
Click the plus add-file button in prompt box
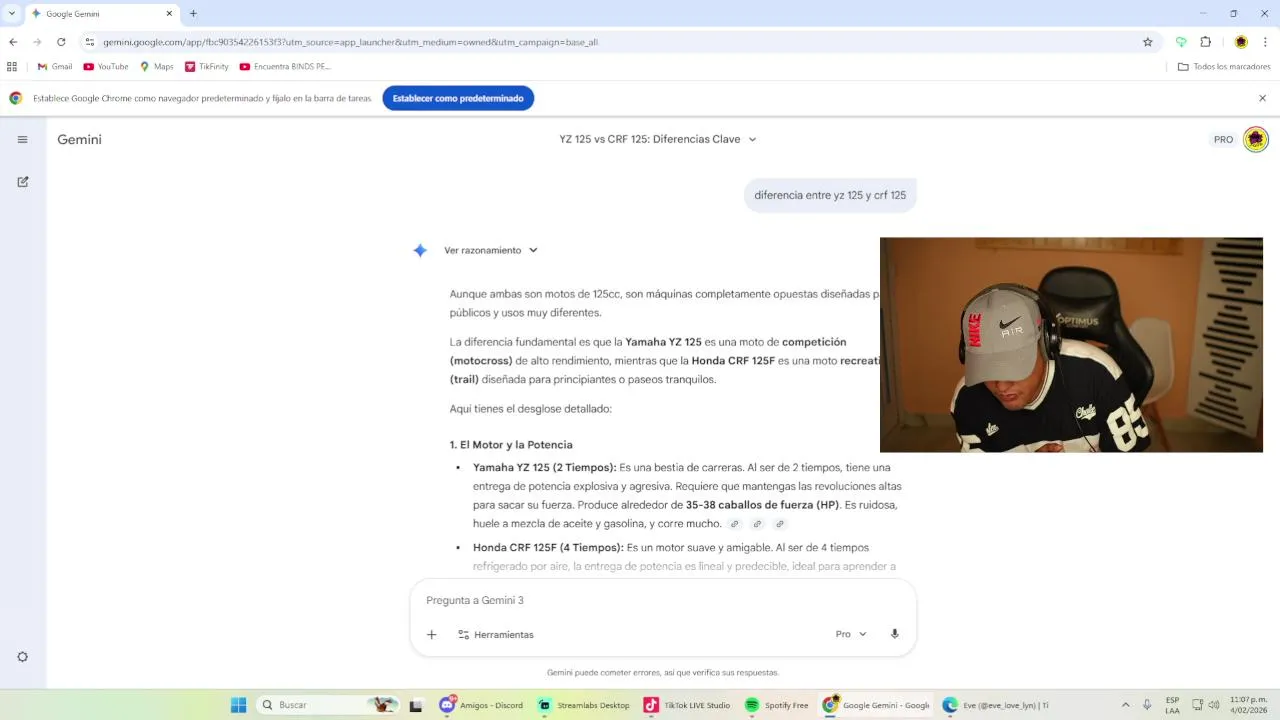(432, 634)
